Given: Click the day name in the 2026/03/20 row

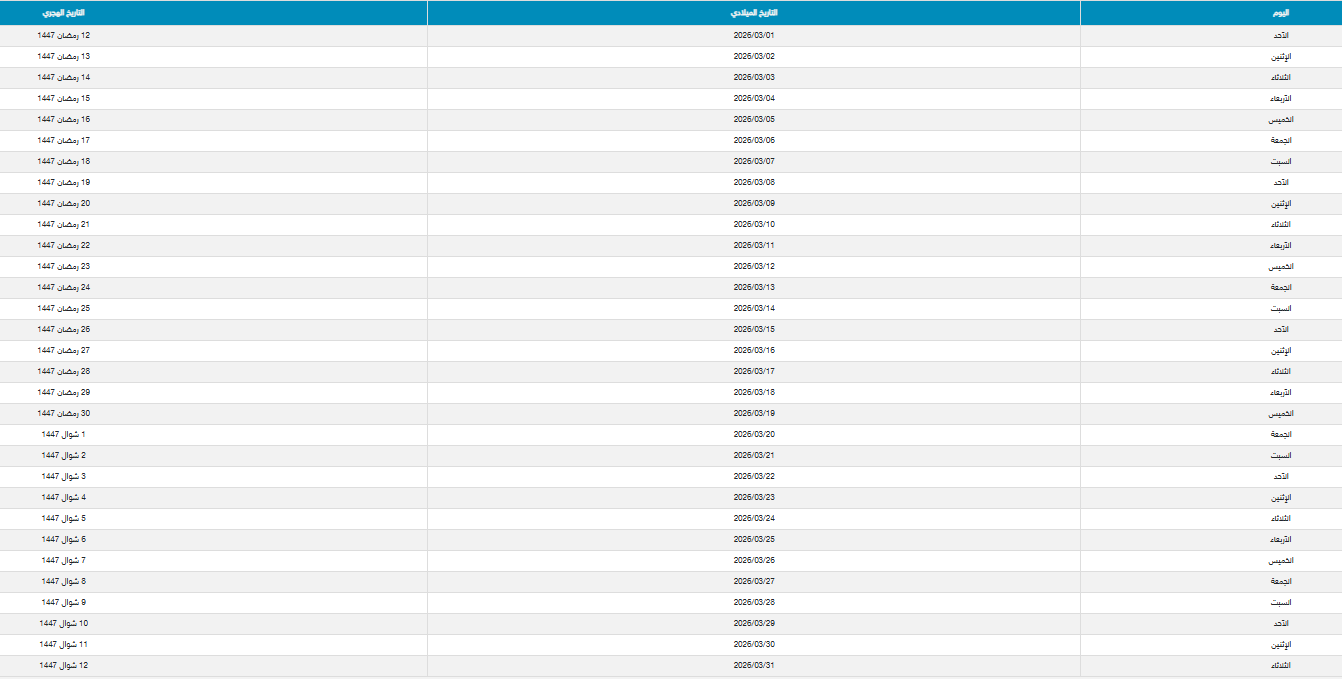Looking at the screenshot, I should 1279,434.
